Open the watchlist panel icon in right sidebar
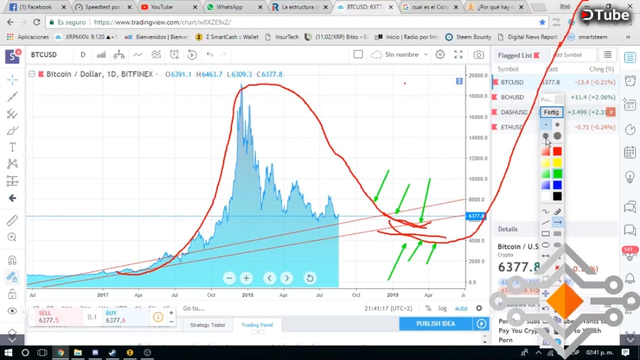 coord(630,57)
